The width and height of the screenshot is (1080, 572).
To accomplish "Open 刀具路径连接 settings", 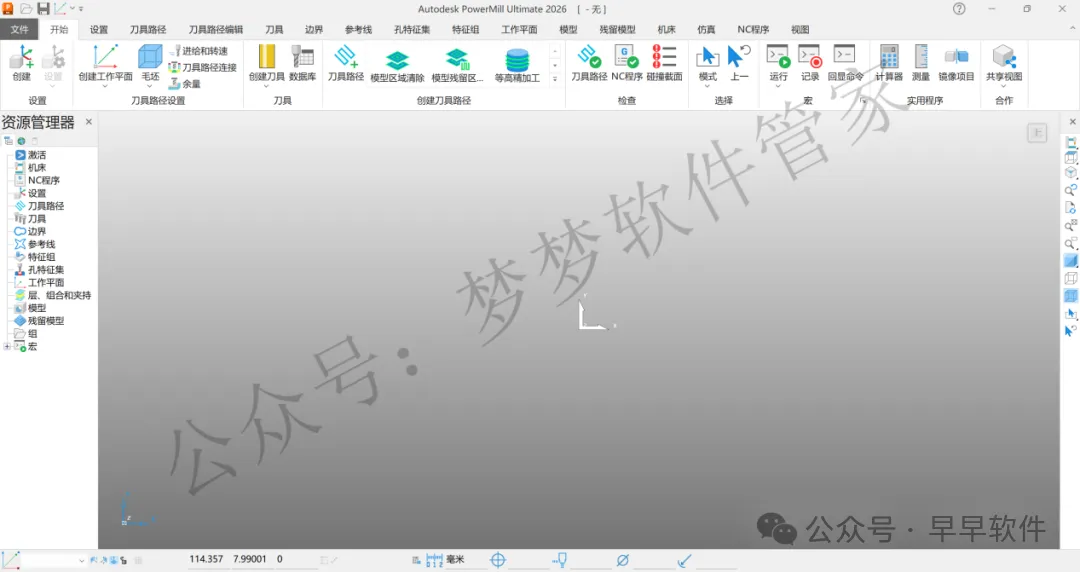I will click(202, 68).
